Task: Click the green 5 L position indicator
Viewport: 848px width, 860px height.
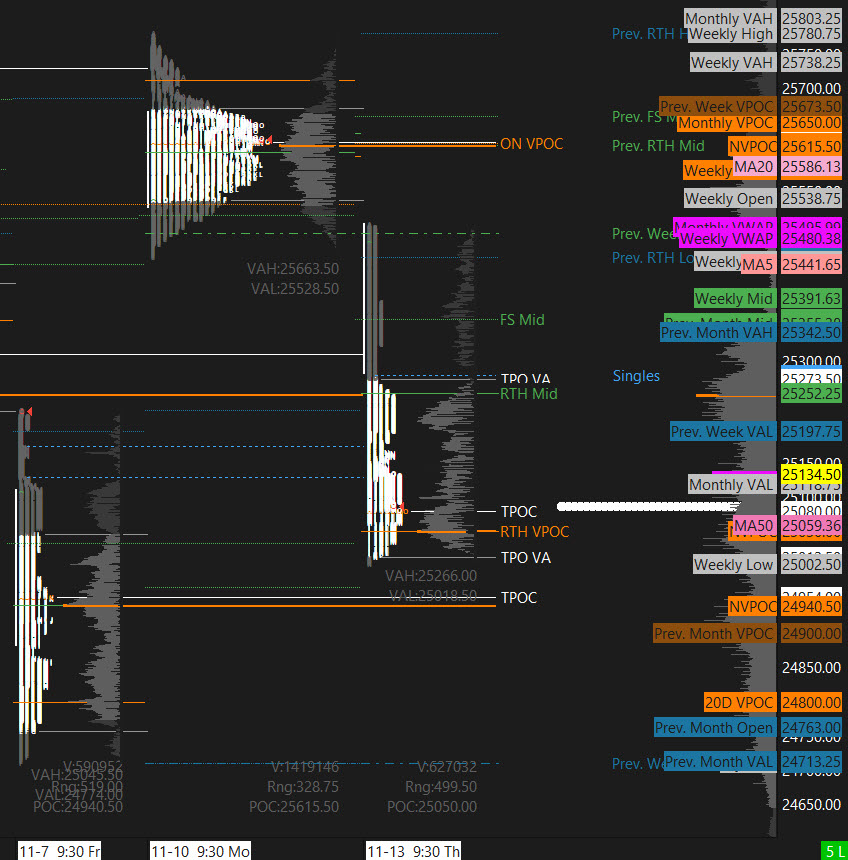Action: (x=833, y=851)
